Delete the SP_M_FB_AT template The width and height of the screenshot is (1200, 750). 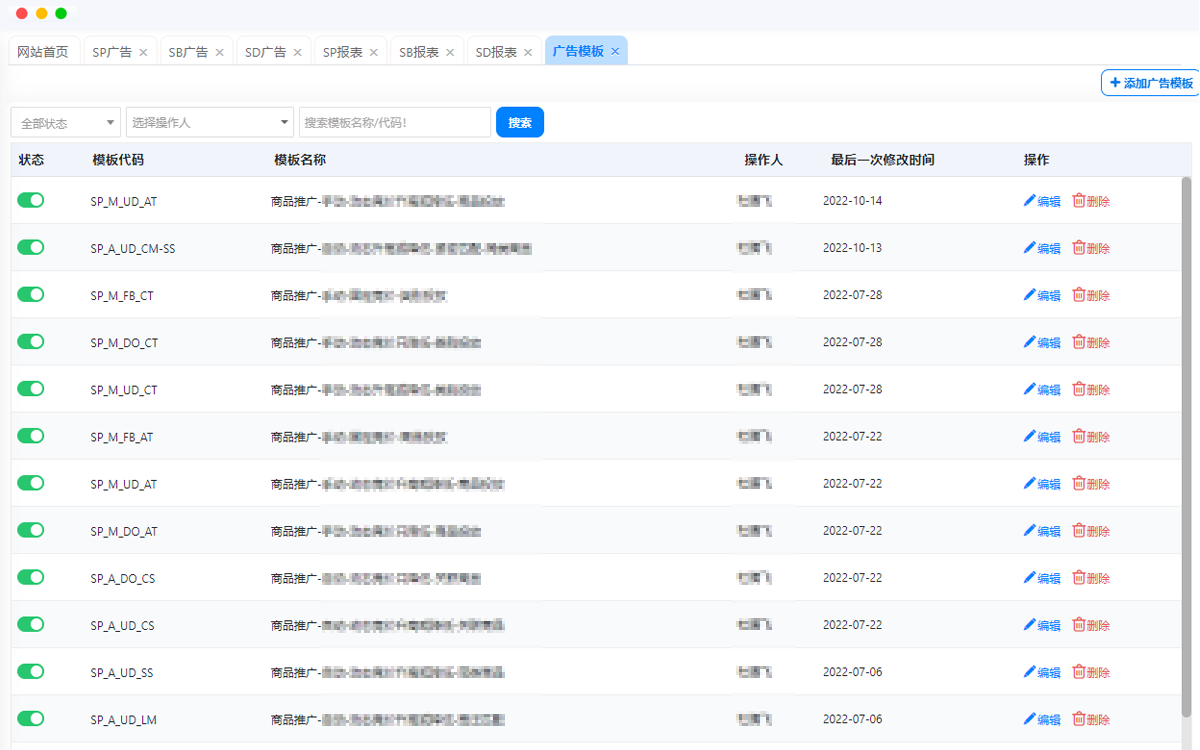(x=1091, y=437)
